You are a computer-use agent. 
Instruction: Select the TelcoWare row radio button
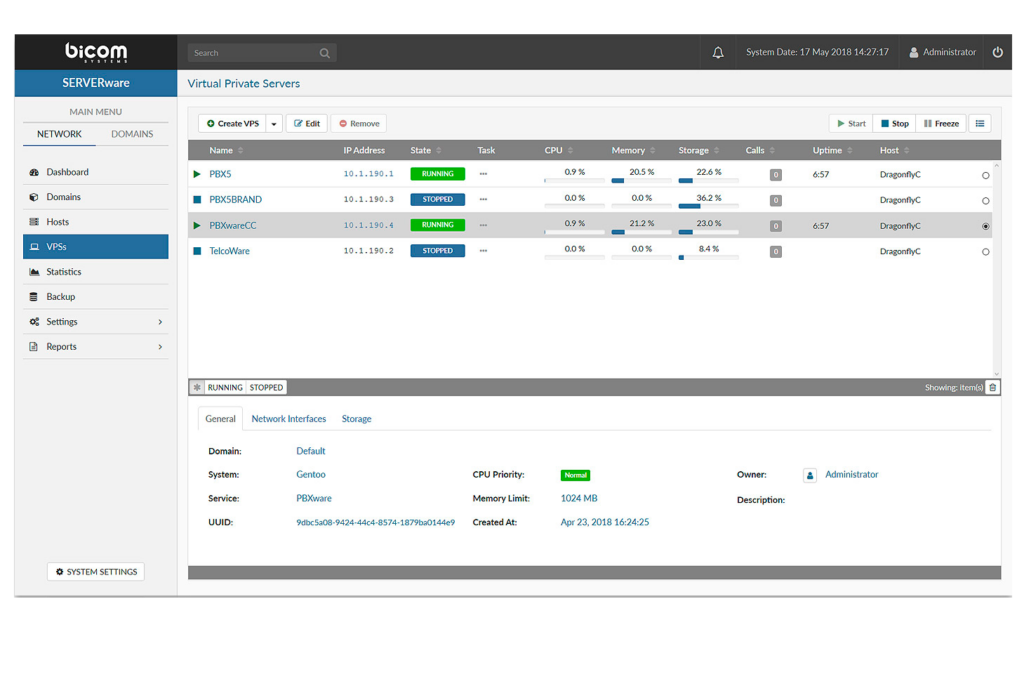pyautogui.click(x=986, y=252)
